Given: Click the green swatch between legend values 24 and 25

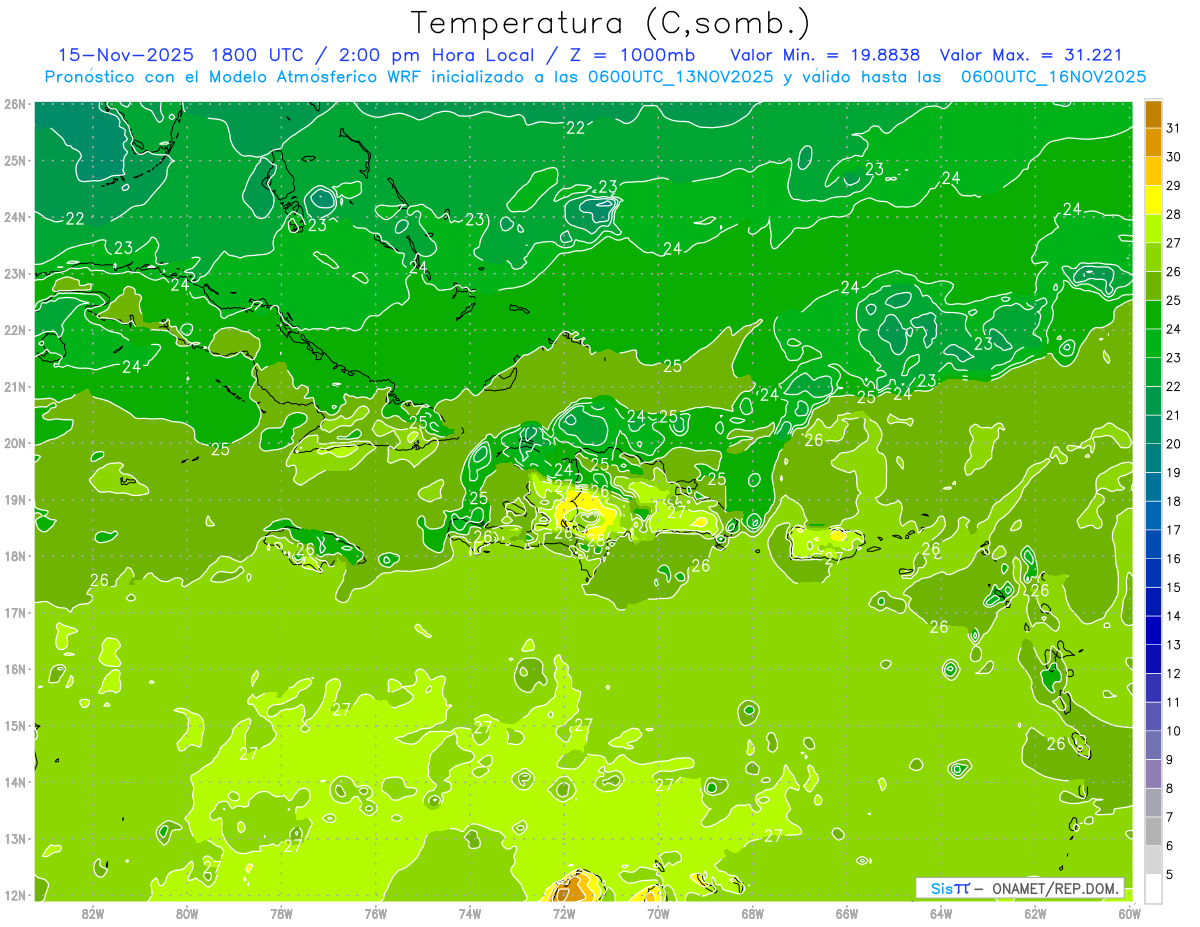Looking at the screenshot, I should (x=1153, y=314).
